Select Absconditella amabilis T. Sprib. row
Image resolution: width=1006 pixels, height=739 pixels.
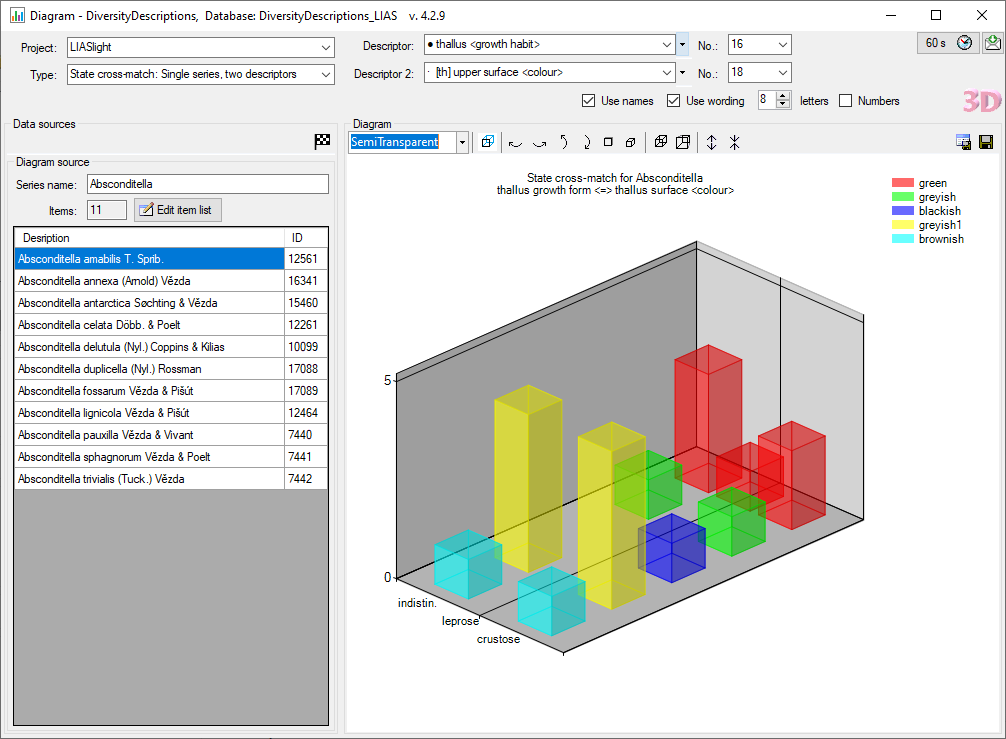[x=149, y=259]
